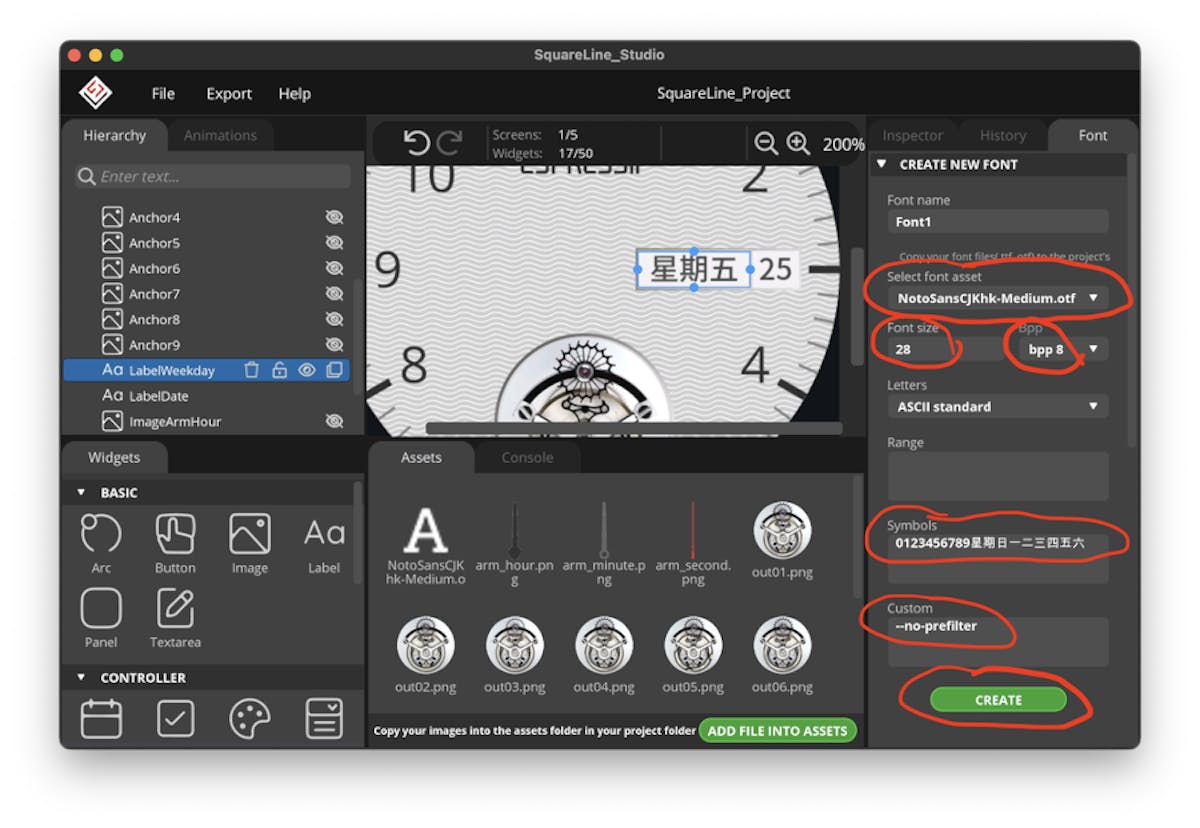Hide LabelWeekday with its eye icon
Screen dimensions: 1200x828
(307, 370)
